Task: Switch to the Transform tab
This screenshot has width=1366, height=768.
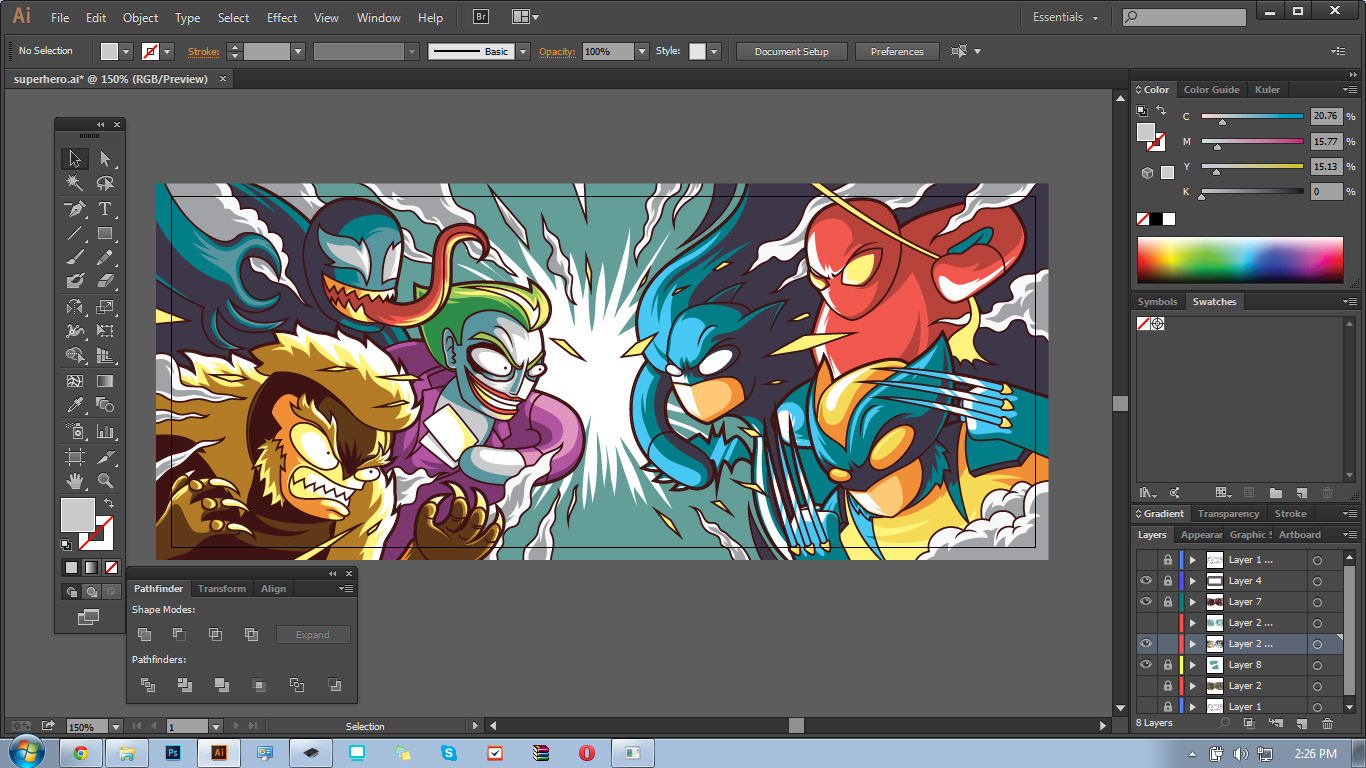Action: point(221,589)
